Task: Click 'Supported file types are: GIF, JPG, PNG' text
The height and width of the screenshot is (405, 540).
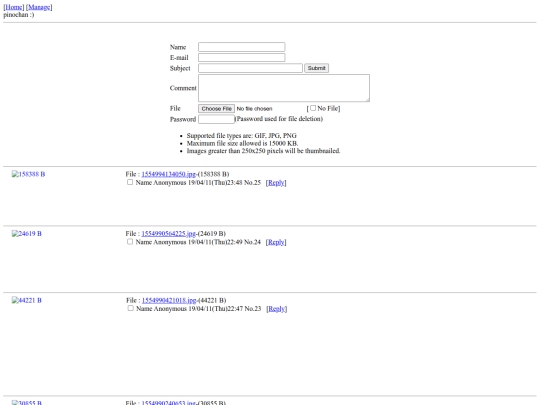Action: point(241,136)
